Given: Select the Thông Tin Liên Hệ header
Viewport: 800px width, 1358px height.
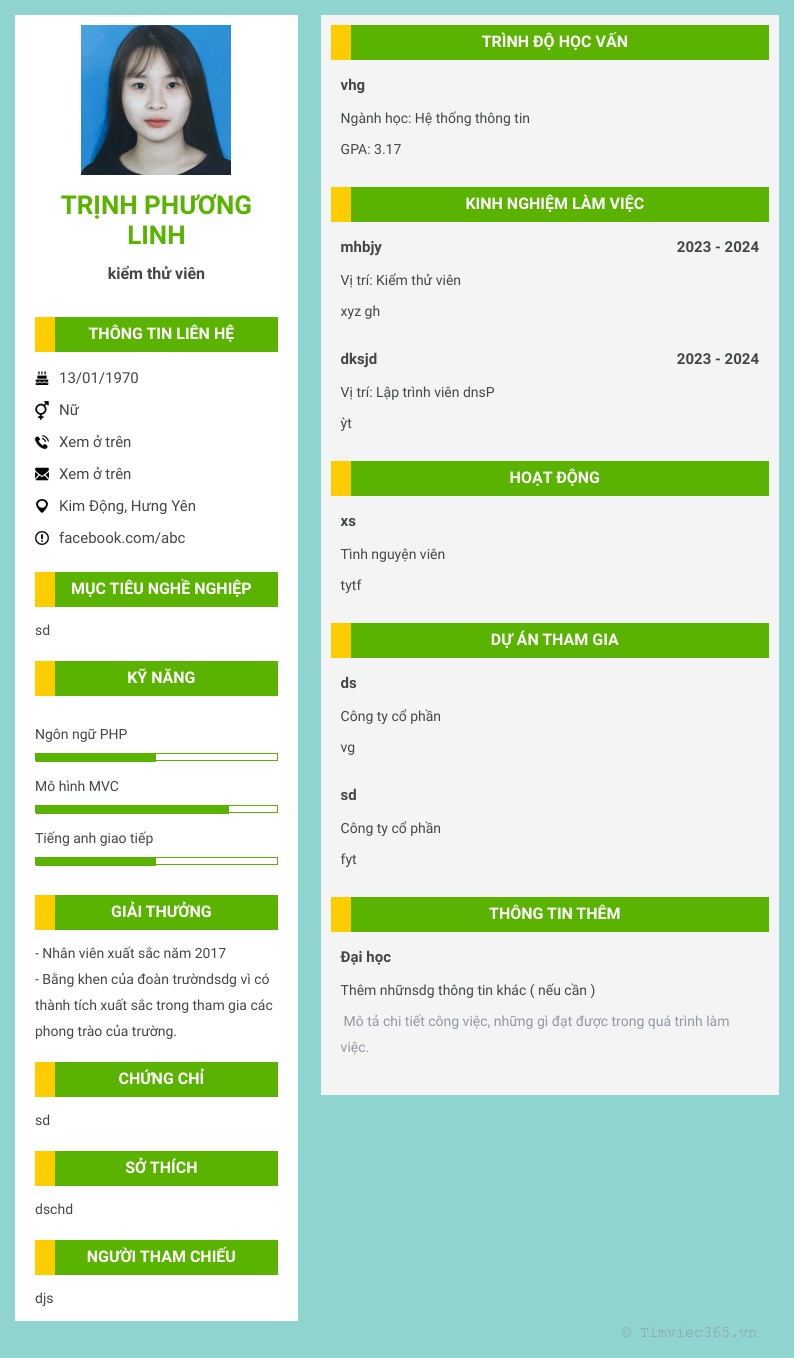Looking at the screenshot, I should pyautogui.click(x=161, y=334).
